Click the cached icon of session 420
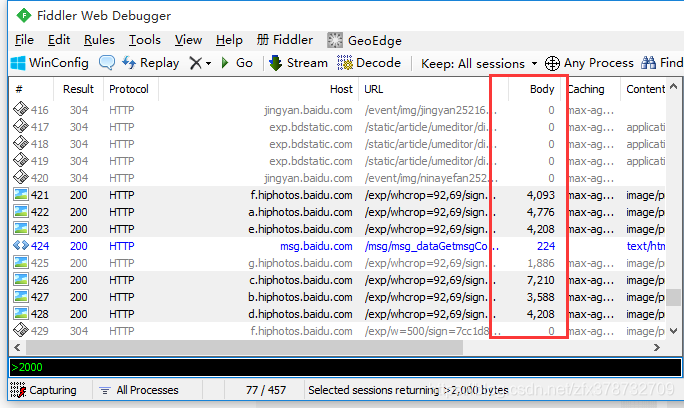Viewport: 684px width, 408px height. point(21,177)
